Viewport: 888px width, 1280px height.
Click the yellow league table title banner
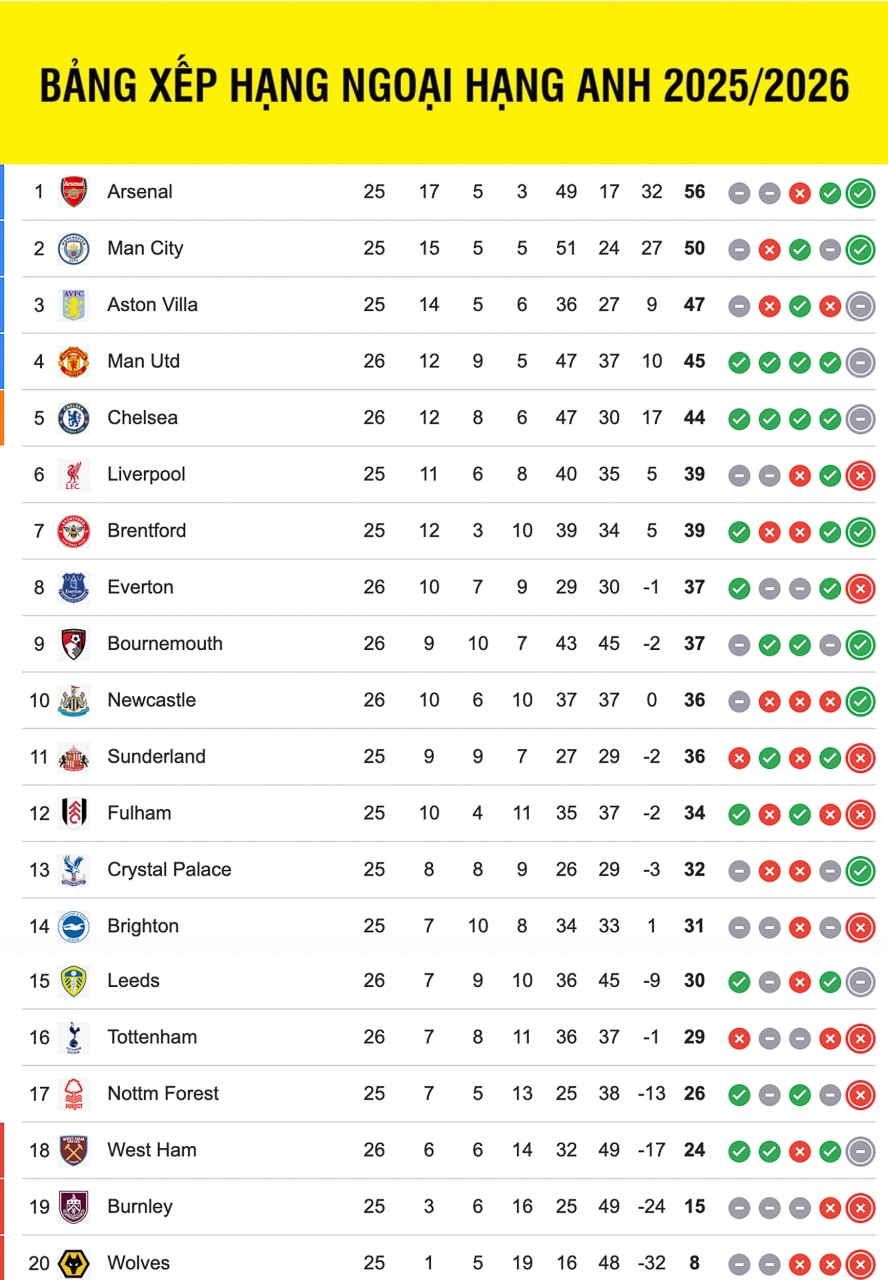444,85
